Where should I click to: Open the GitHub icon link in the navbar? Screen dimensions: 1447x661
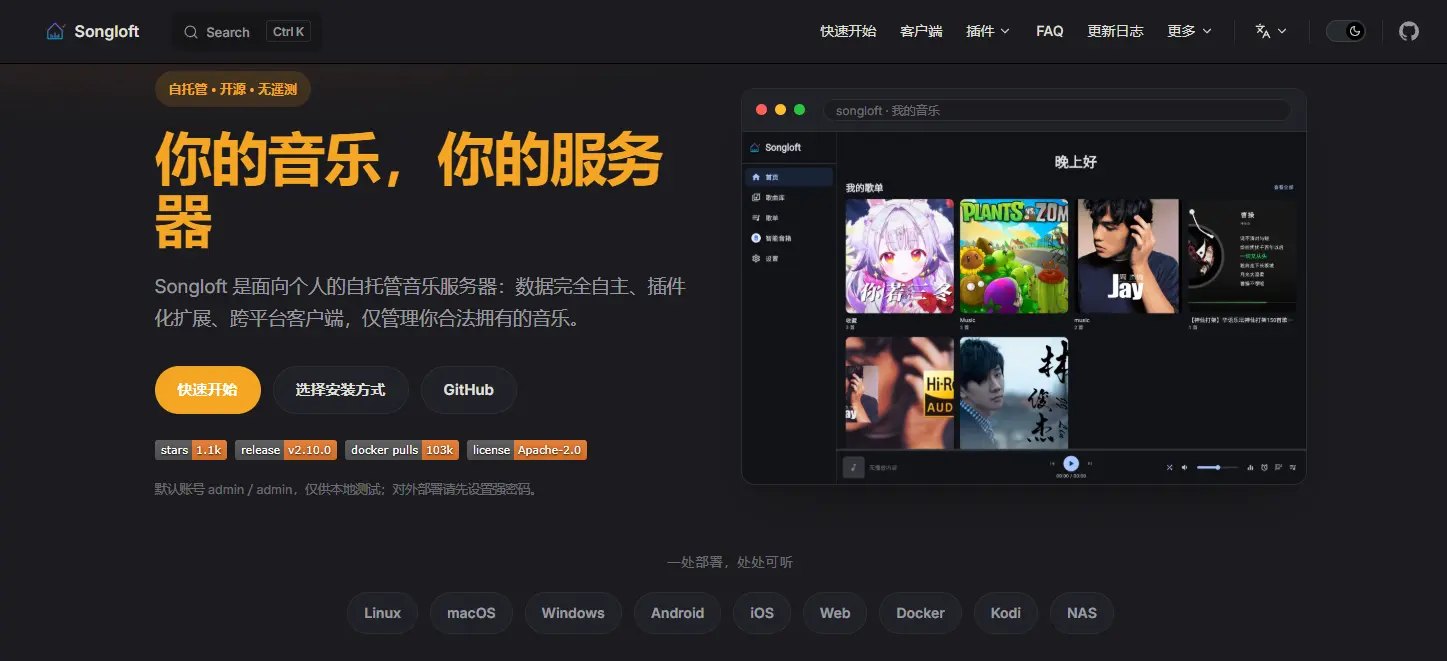coord(1408,31)
